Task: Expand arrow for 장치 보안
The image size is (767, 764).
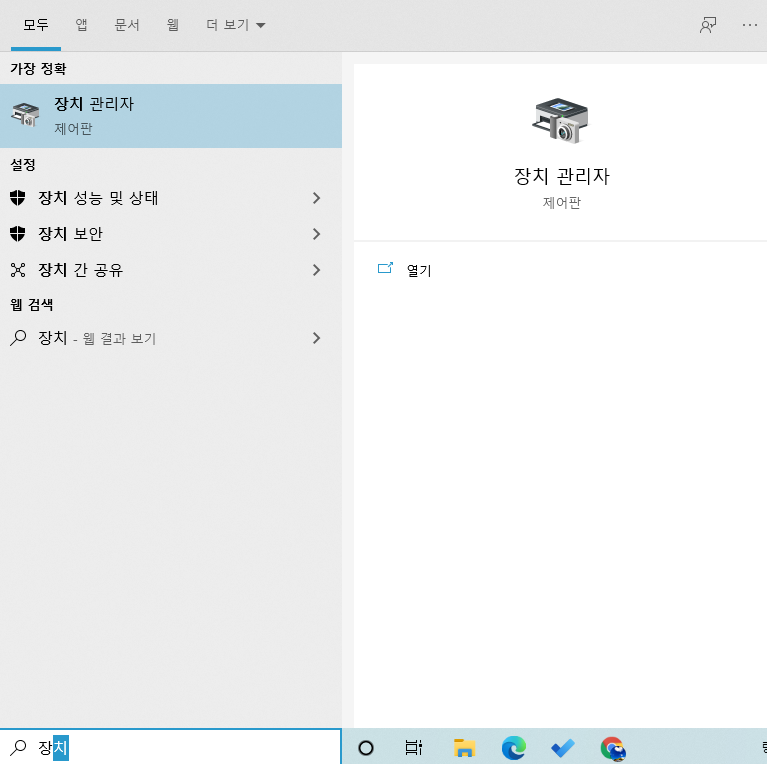Action: click(x=316, y=234)
